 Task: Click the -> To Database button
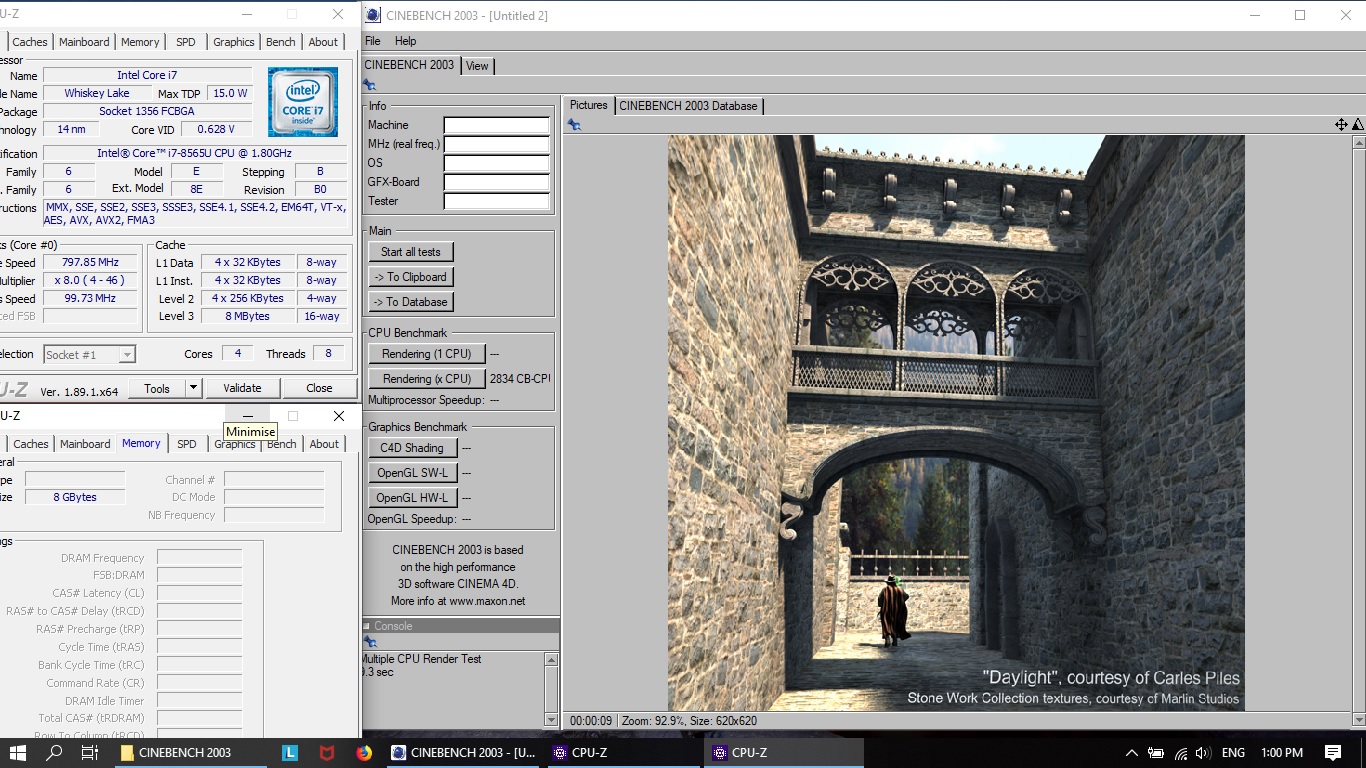411,302
